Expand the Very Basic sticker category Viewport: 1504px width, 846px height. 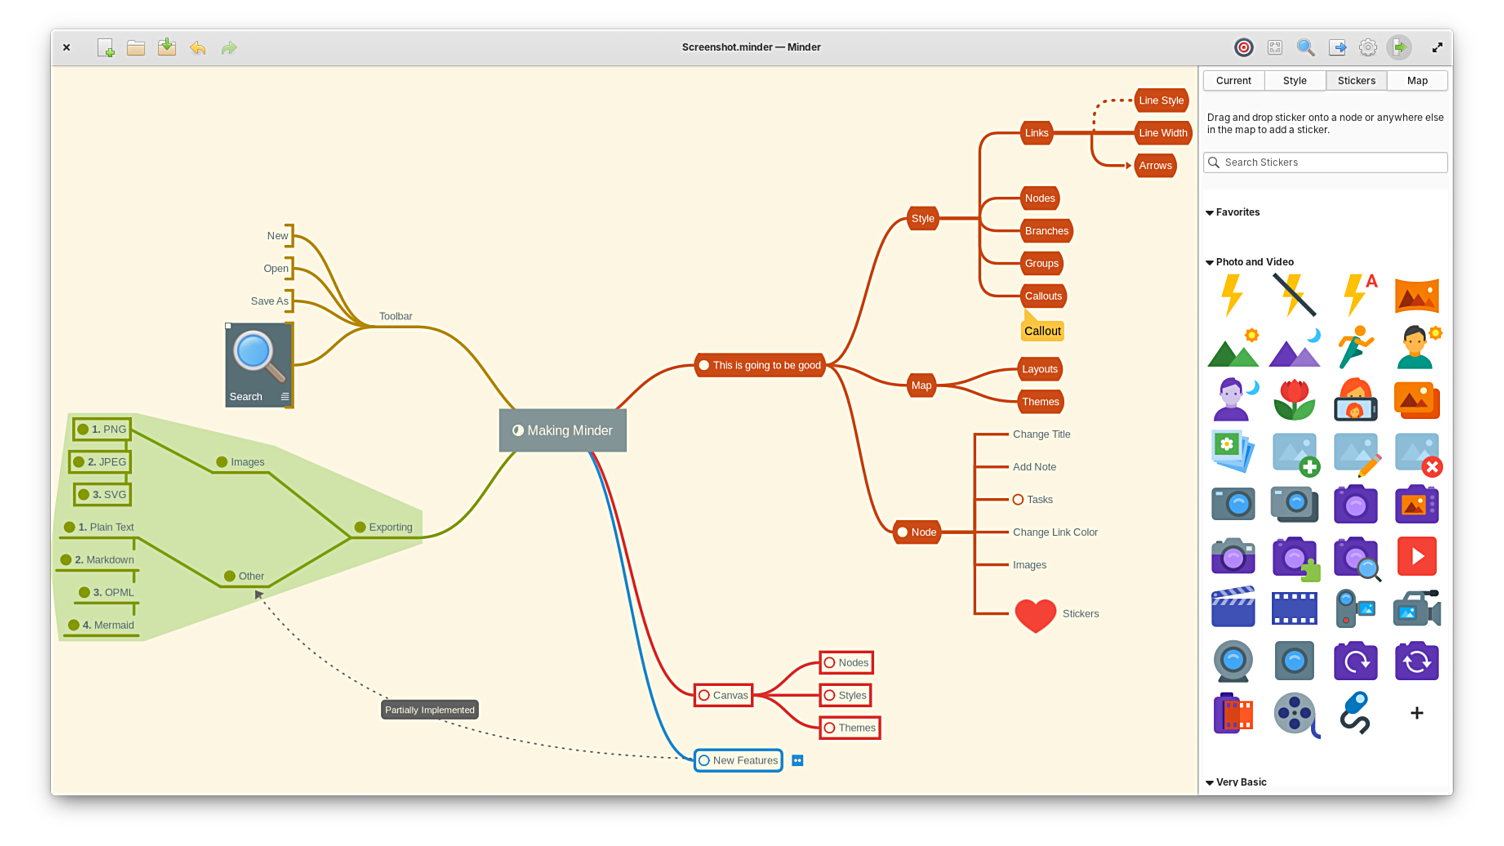[x=1210, y=783]
